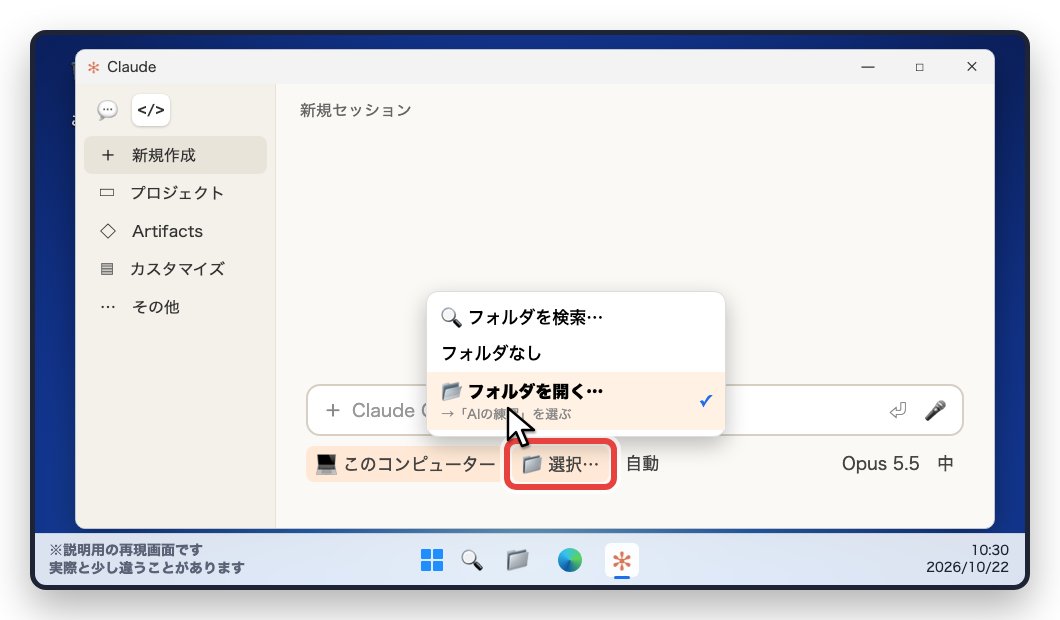Activate the microphone voice input icon
This screenshot has width=1060, height=620.
pyautogui.click(x=935, y=410)
